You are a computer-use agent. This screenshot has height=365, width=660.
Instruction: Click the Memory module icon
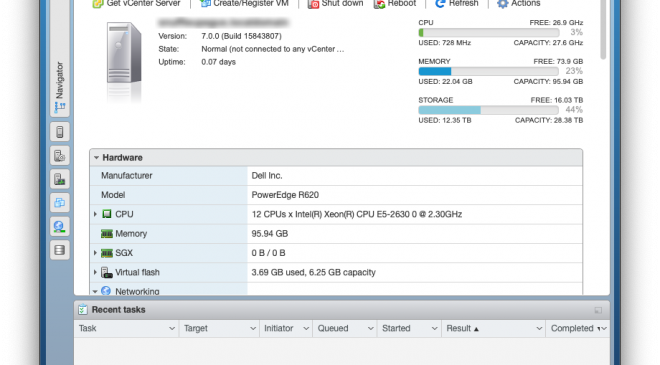(x=107, y=233)
